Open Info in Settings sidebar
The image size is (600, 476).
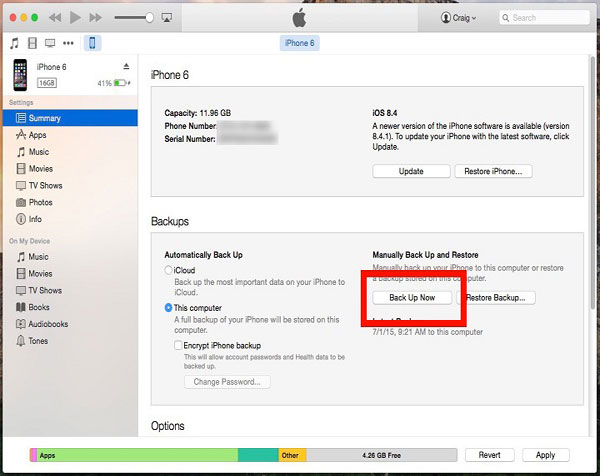pyautogui.click(x=70, y=219)
